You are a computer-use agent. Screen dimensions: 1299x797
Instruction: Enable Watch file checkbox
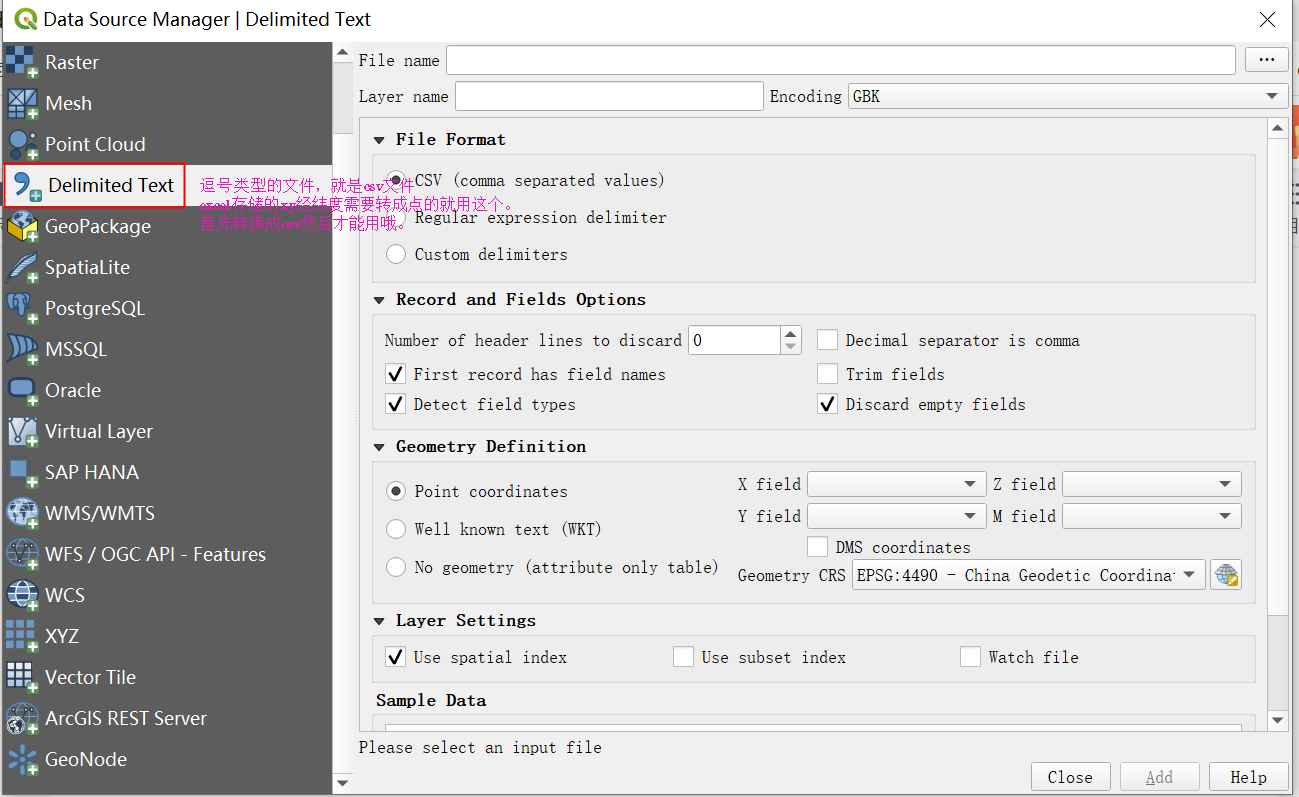point(970,657)
